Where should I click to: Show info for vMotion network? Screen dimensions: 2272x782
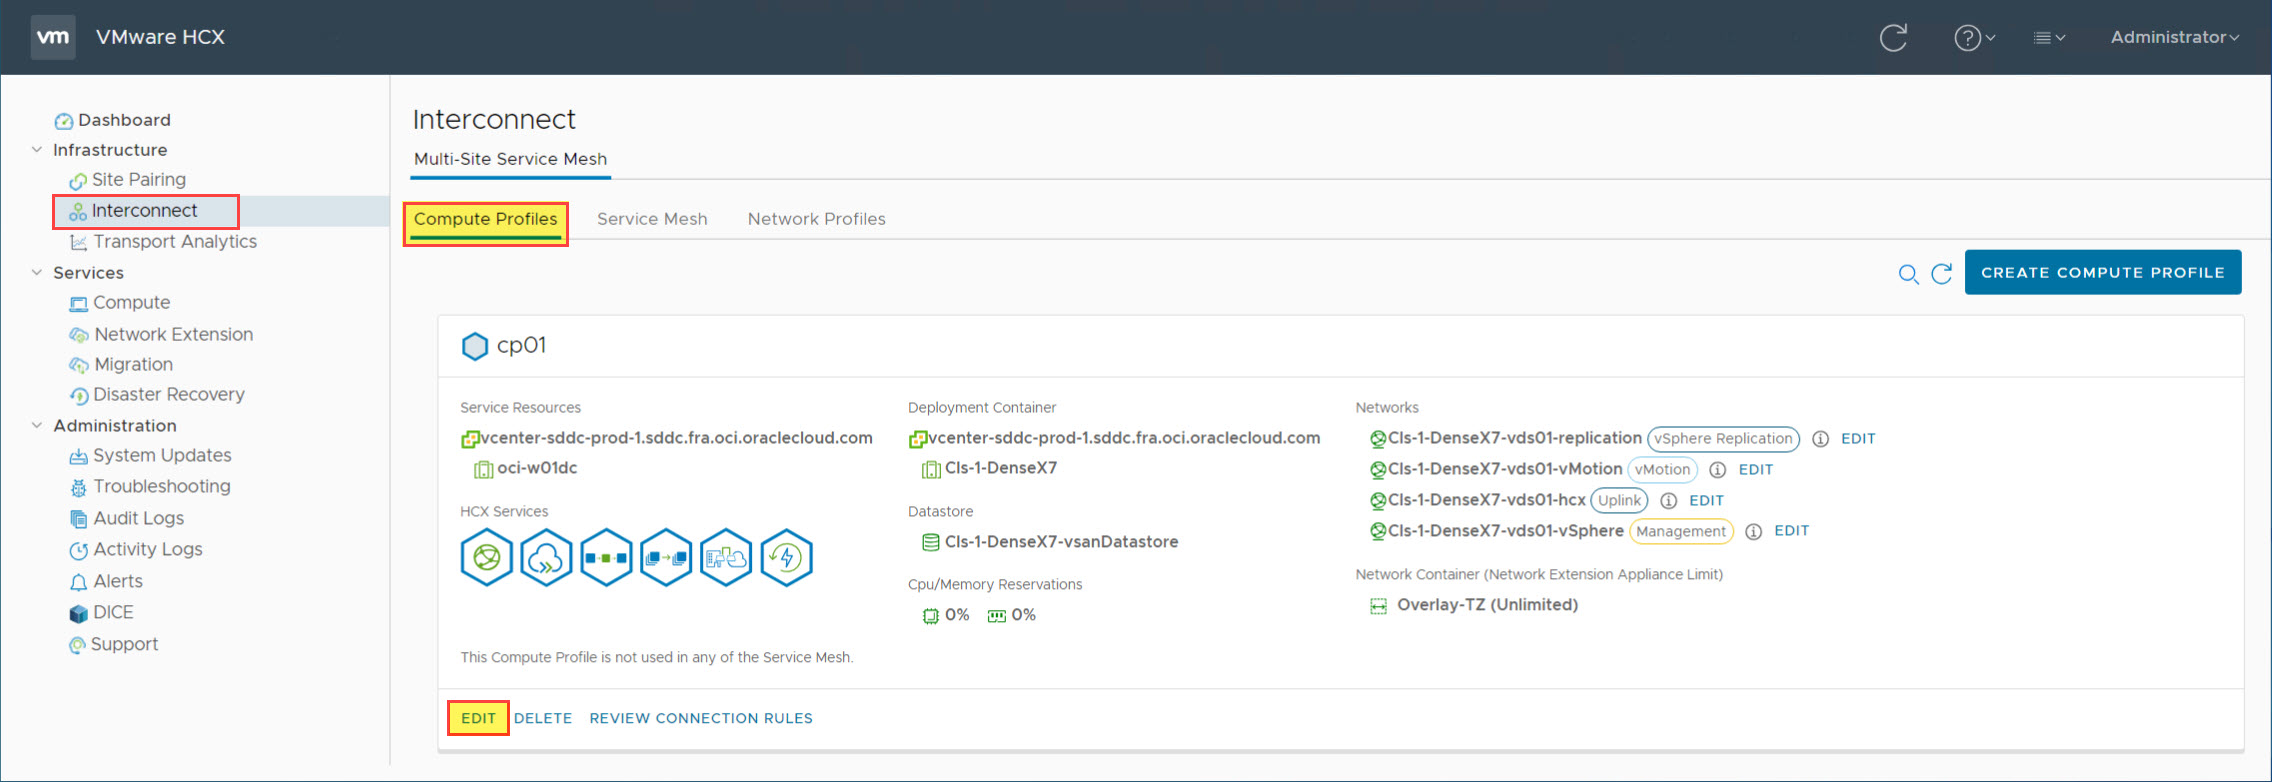pyautogui.click(x=1717, y=470)
